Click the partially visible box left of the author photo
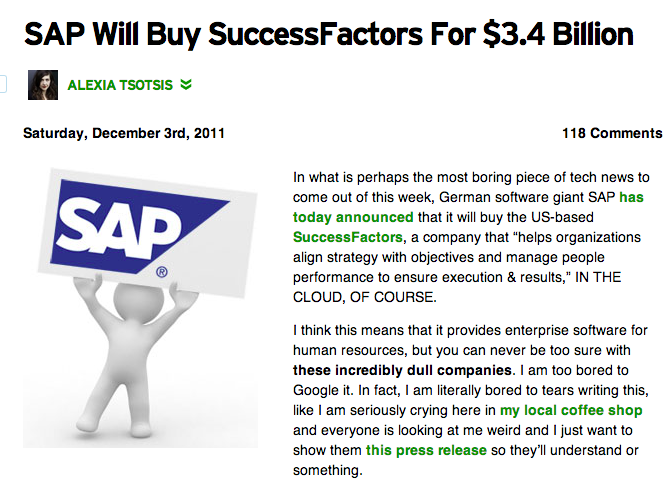Image resolution: width=666 pixels, height=486 pixels. pyautogui.click(x=3, y=85)
